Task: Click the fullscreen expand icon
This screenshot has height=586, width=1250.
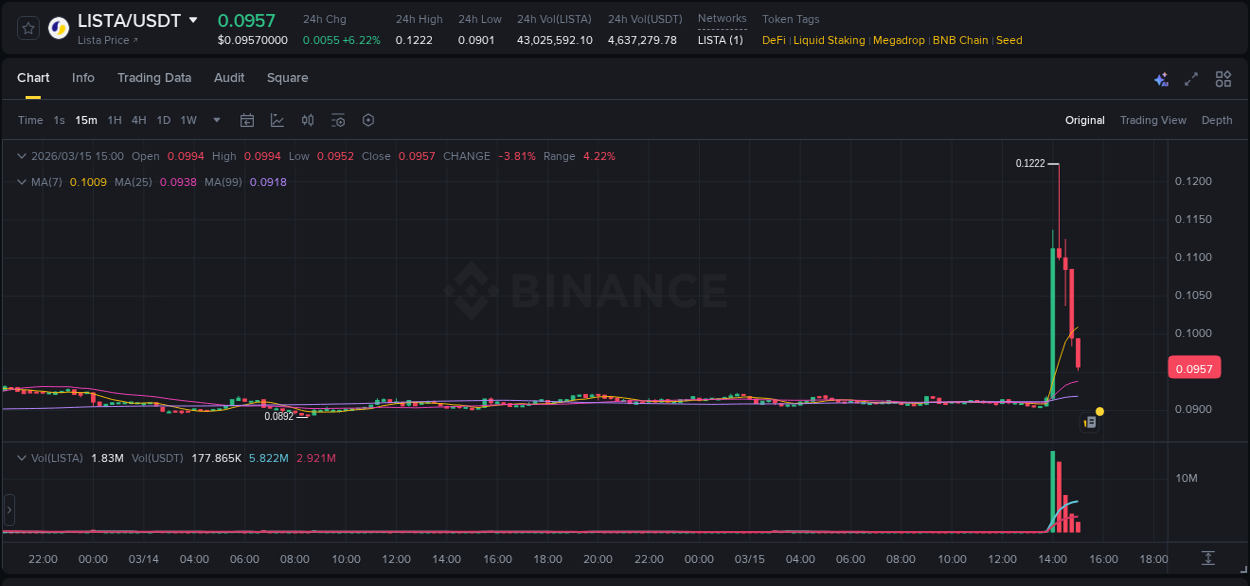Action: coord(1191,78)
